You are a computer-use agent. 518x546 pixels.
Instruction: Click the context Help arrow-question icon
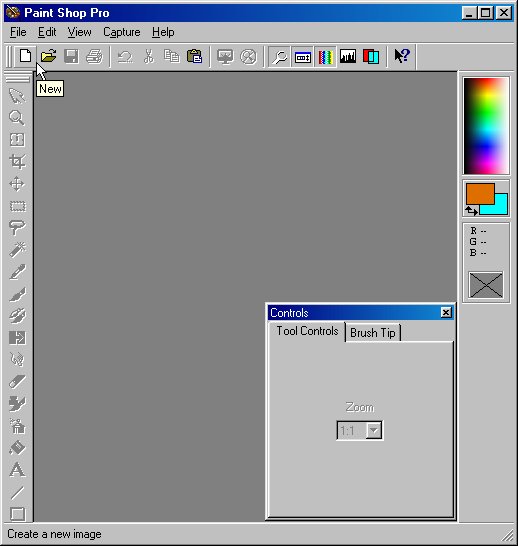tap(402, 56)
